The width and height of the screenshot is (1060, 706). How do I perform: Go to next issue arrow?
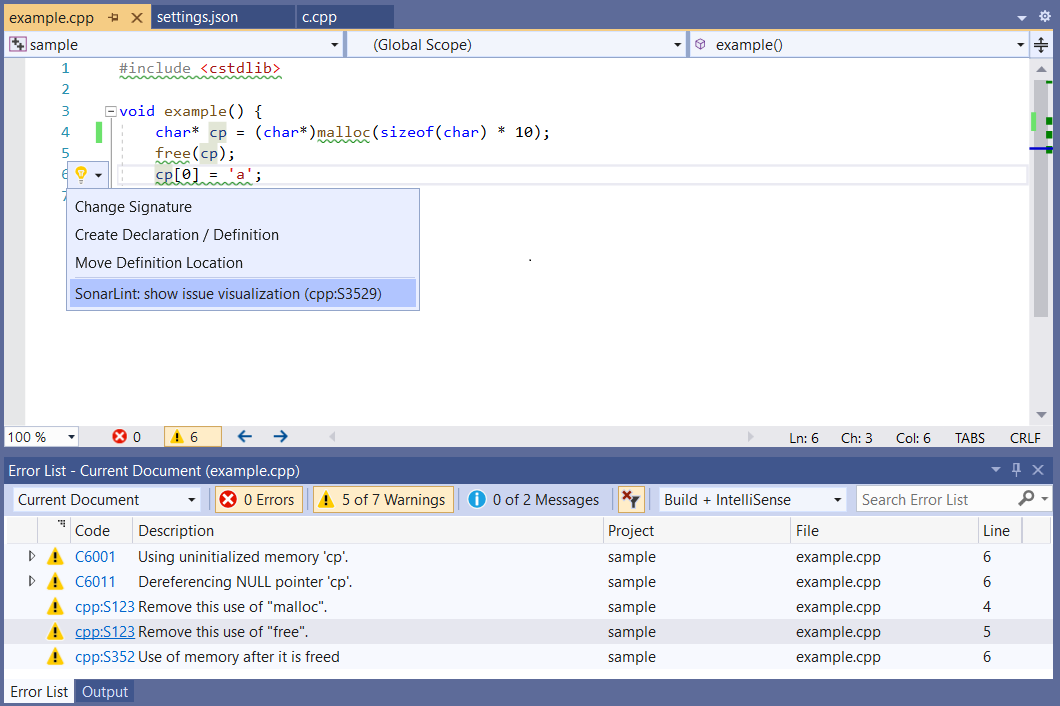pyautogui.click(x=281, y=437)
